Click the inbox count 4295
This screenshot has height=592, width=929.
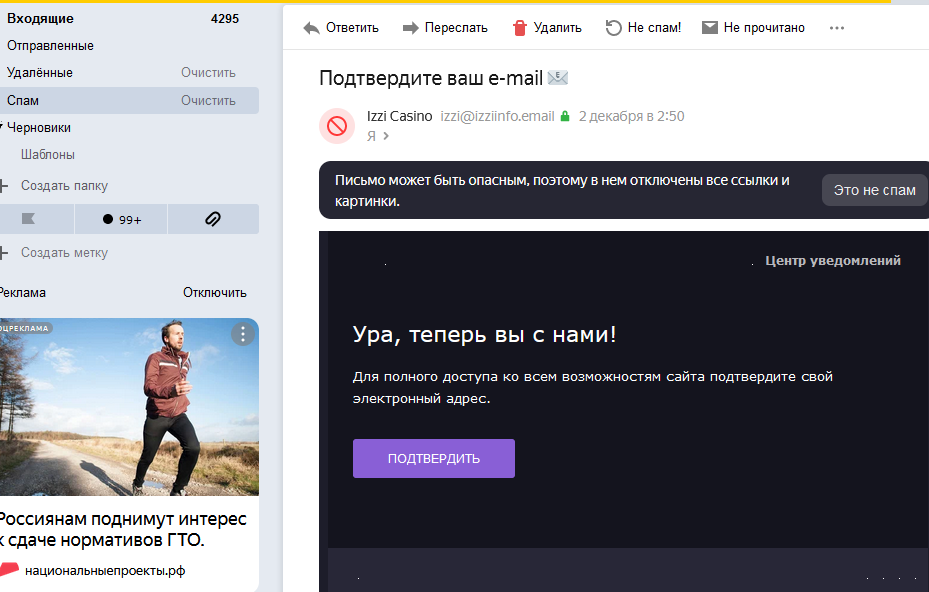click(225, 18)
